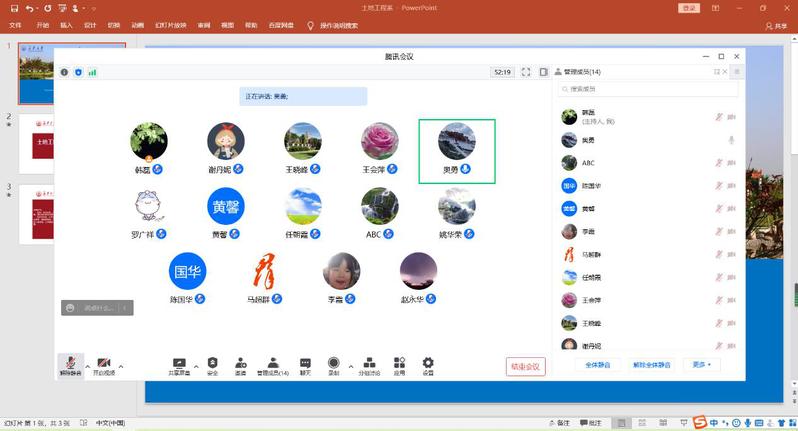The height and width of the screenshot is (431, 798).
Task: Click PowerPoint 共享 share button
Action: coord(776,26)
